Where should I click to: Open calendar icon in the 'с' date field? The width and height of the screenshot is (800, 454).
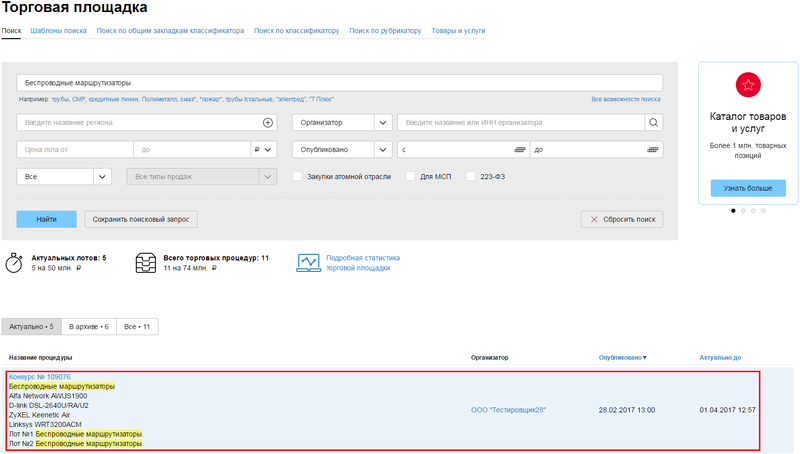tap(520, 150)
